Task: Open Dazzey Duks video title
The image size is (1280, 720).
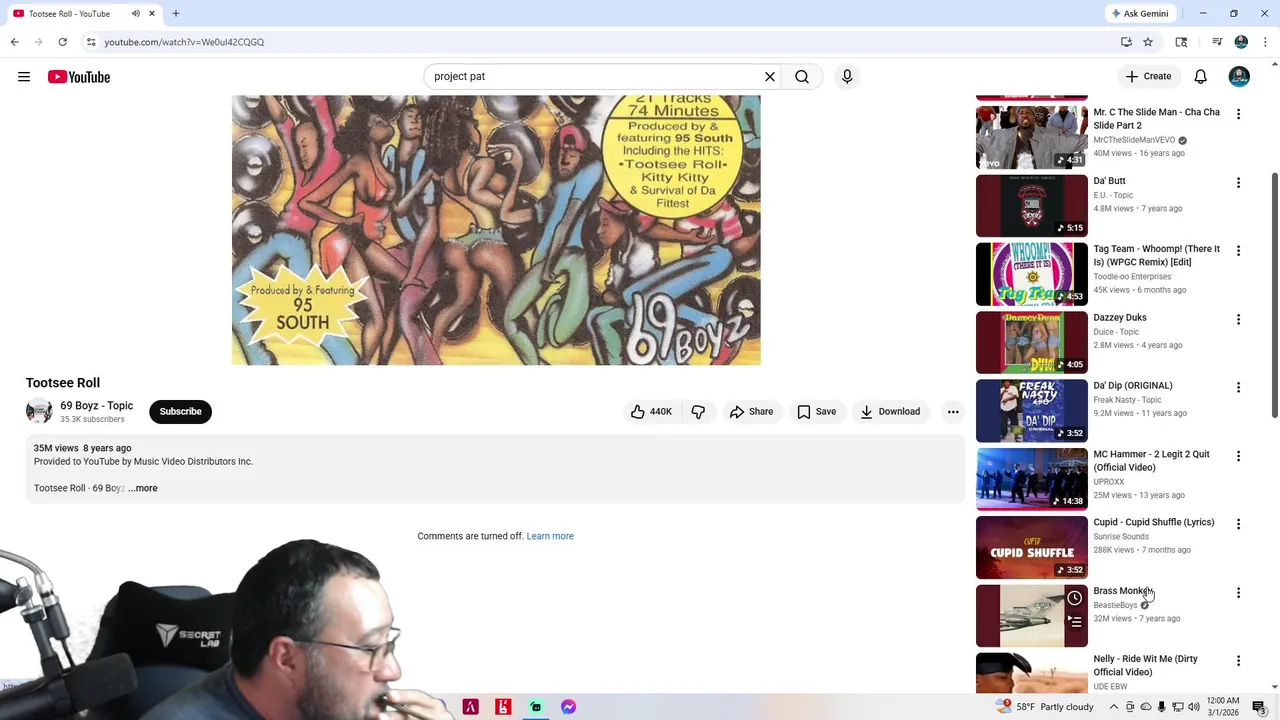Action: pyautogui.click(x=1120, y=318)
